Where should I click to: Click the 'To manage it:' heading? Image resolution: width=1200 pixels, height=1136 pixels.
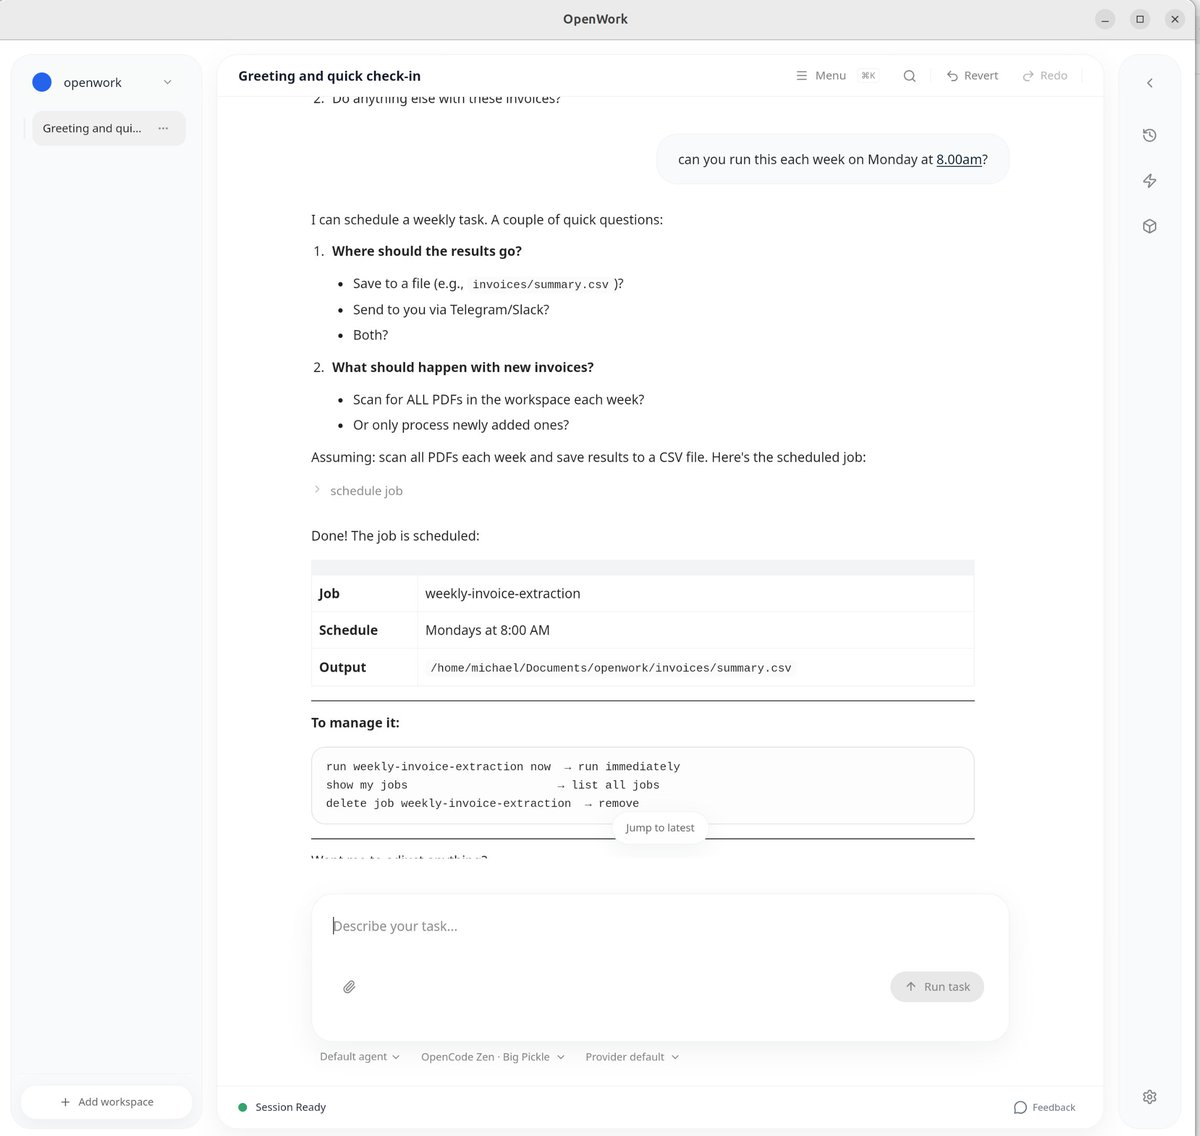(355, 722)
